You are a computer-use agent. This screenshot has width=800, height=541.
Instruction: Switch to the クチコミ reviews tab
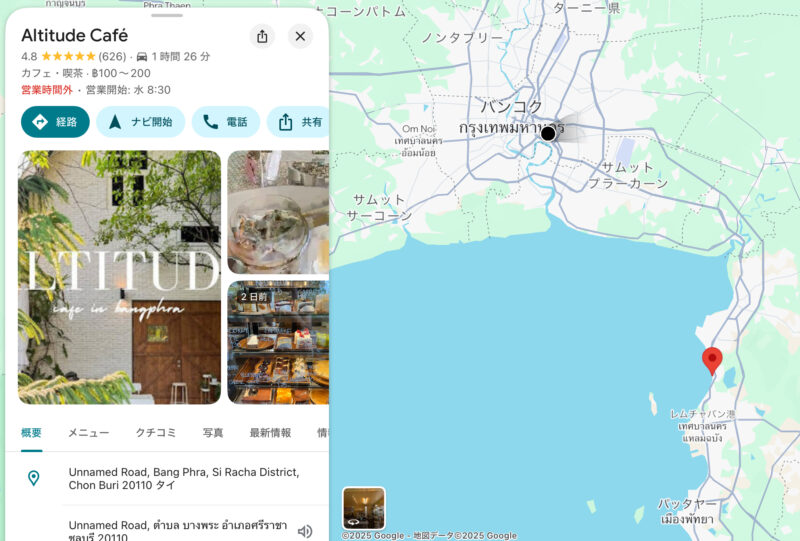pyautogui.click(x=156, y=433)
